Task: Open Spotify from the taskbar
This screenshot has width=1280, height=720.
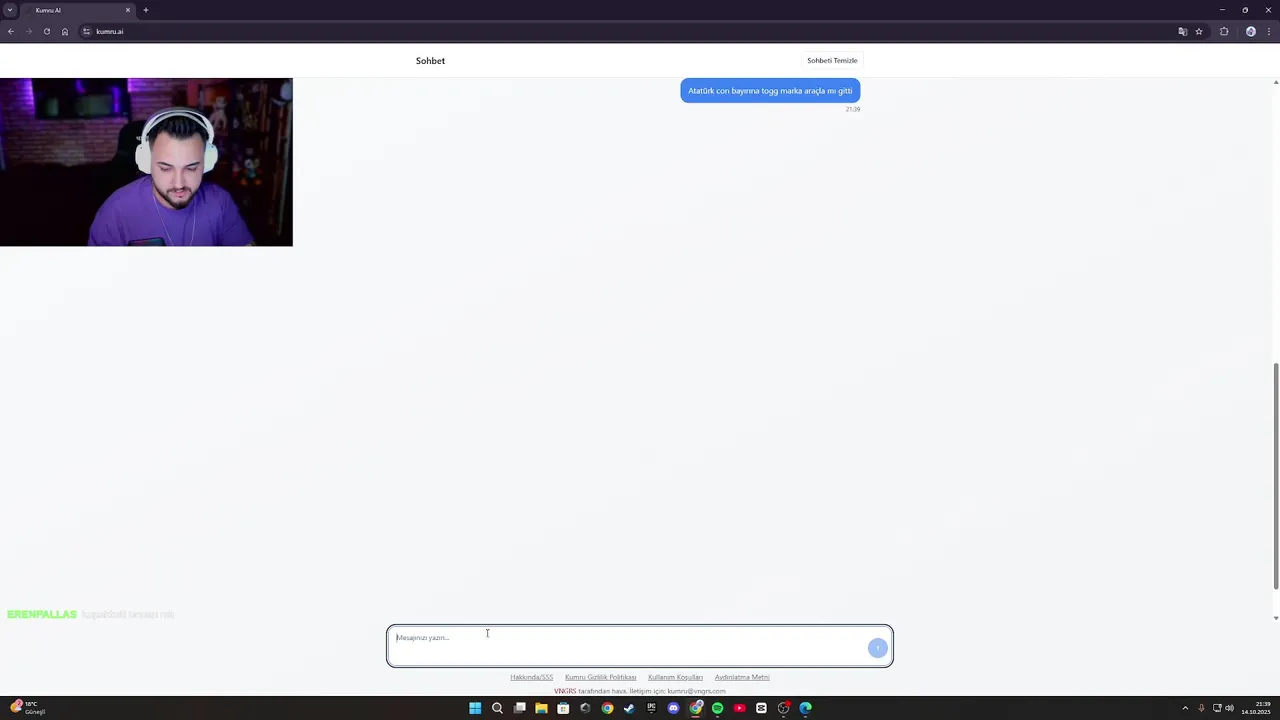Action: pyautogui.click(x=717, y=708)
